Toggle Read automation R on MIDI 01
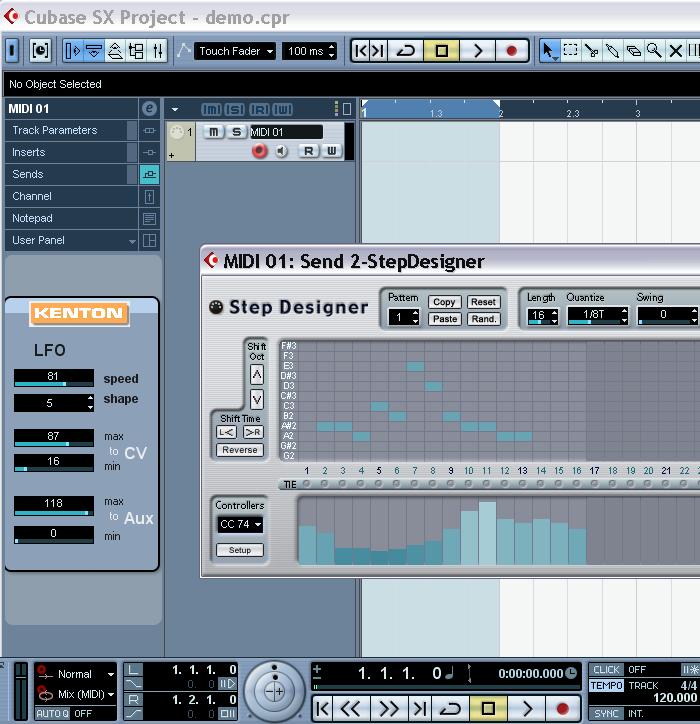The width and height of the screenshot is (700, 724). (x=308, y=151)
